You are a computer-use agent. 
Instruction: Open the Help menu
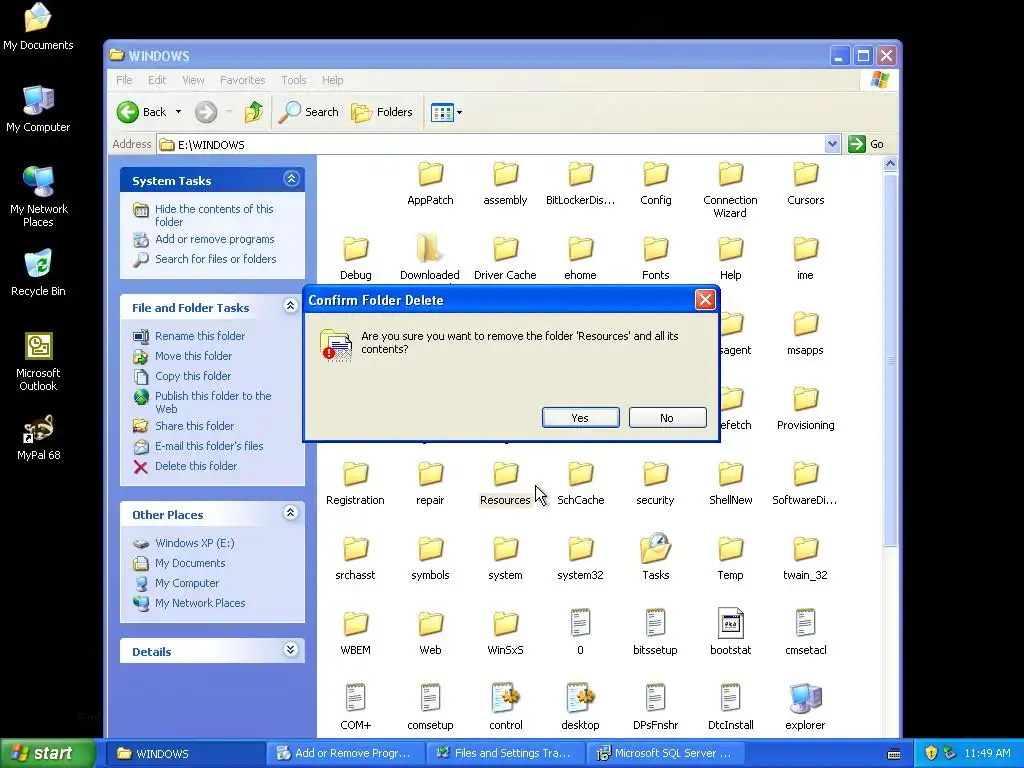tap(332, 80)
